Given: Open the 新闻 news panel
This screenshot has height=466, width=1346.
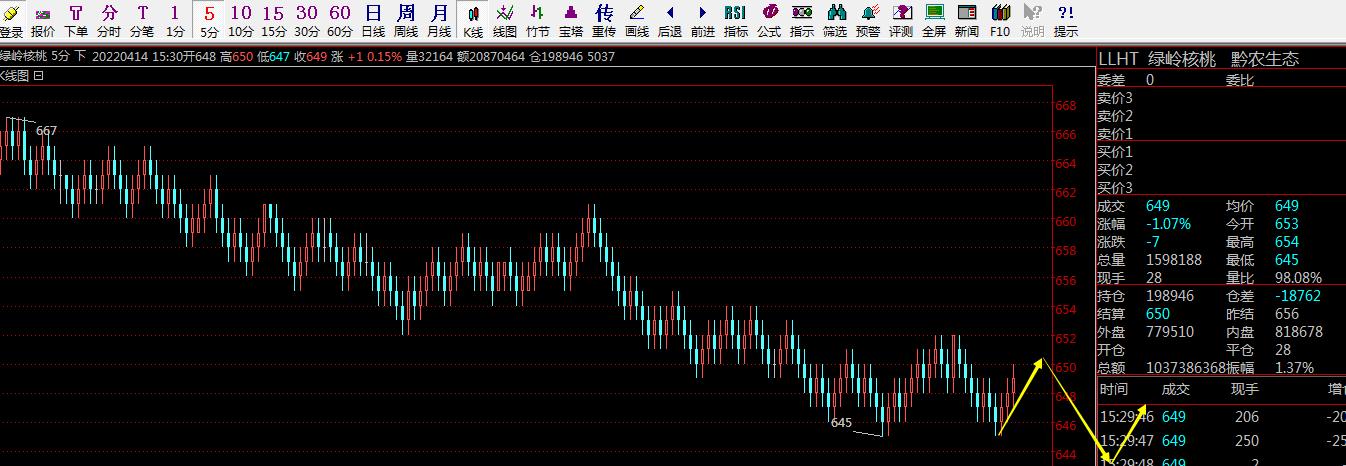Looking at the screenshot, I should click(x=967, y=20).
